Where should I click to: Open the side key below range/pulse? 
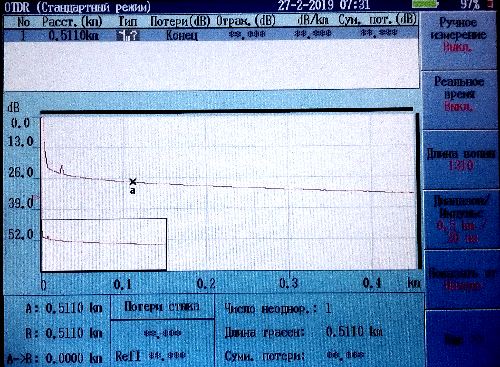tap(461, 279)
